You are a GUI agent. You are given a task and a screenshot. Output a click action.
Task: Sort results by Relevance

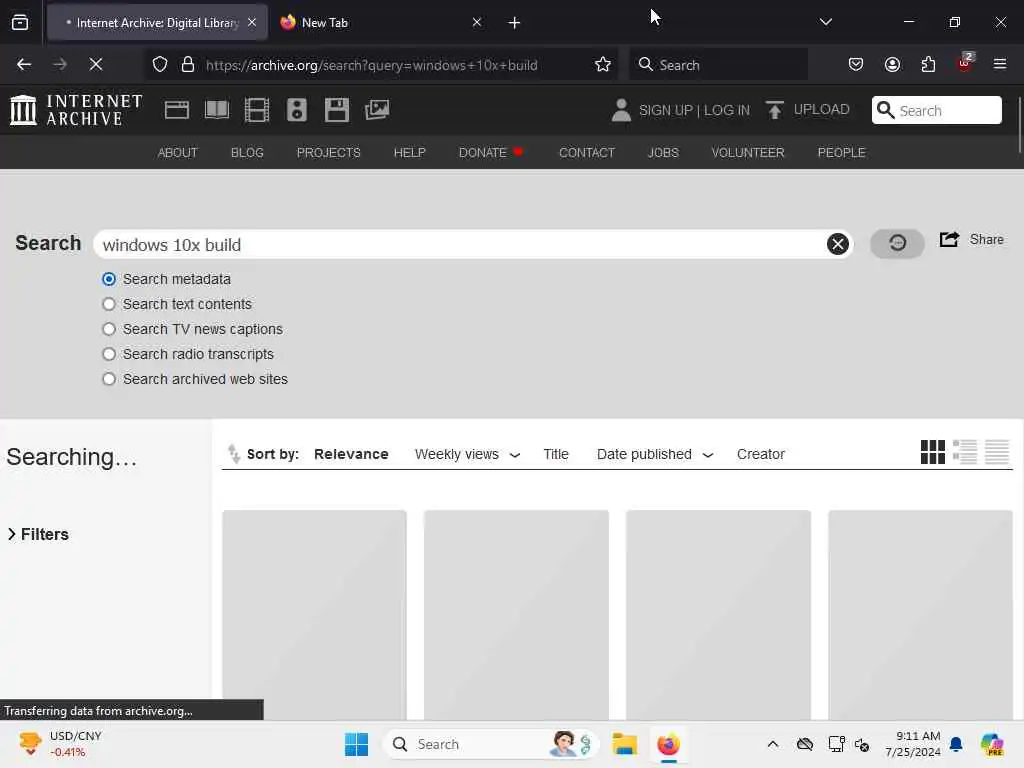pos(351,454)
